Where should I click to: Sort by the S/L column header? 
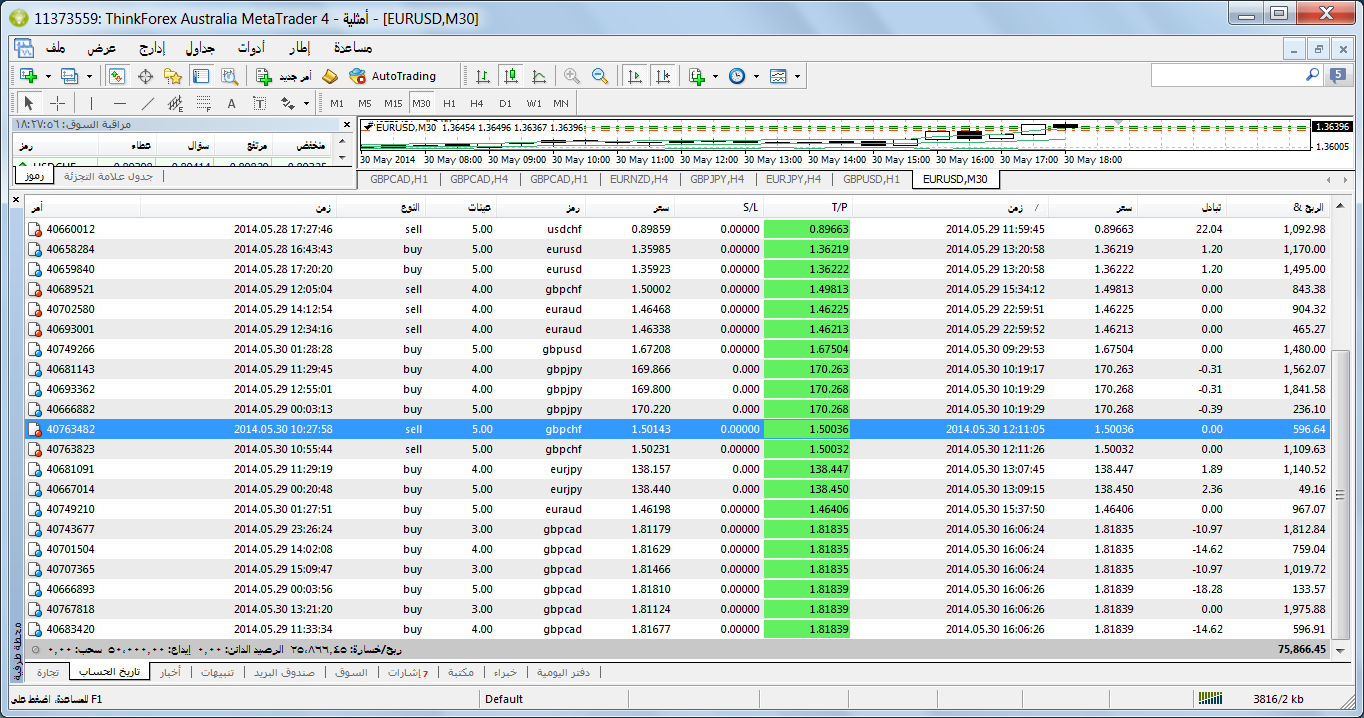(717, 207)
